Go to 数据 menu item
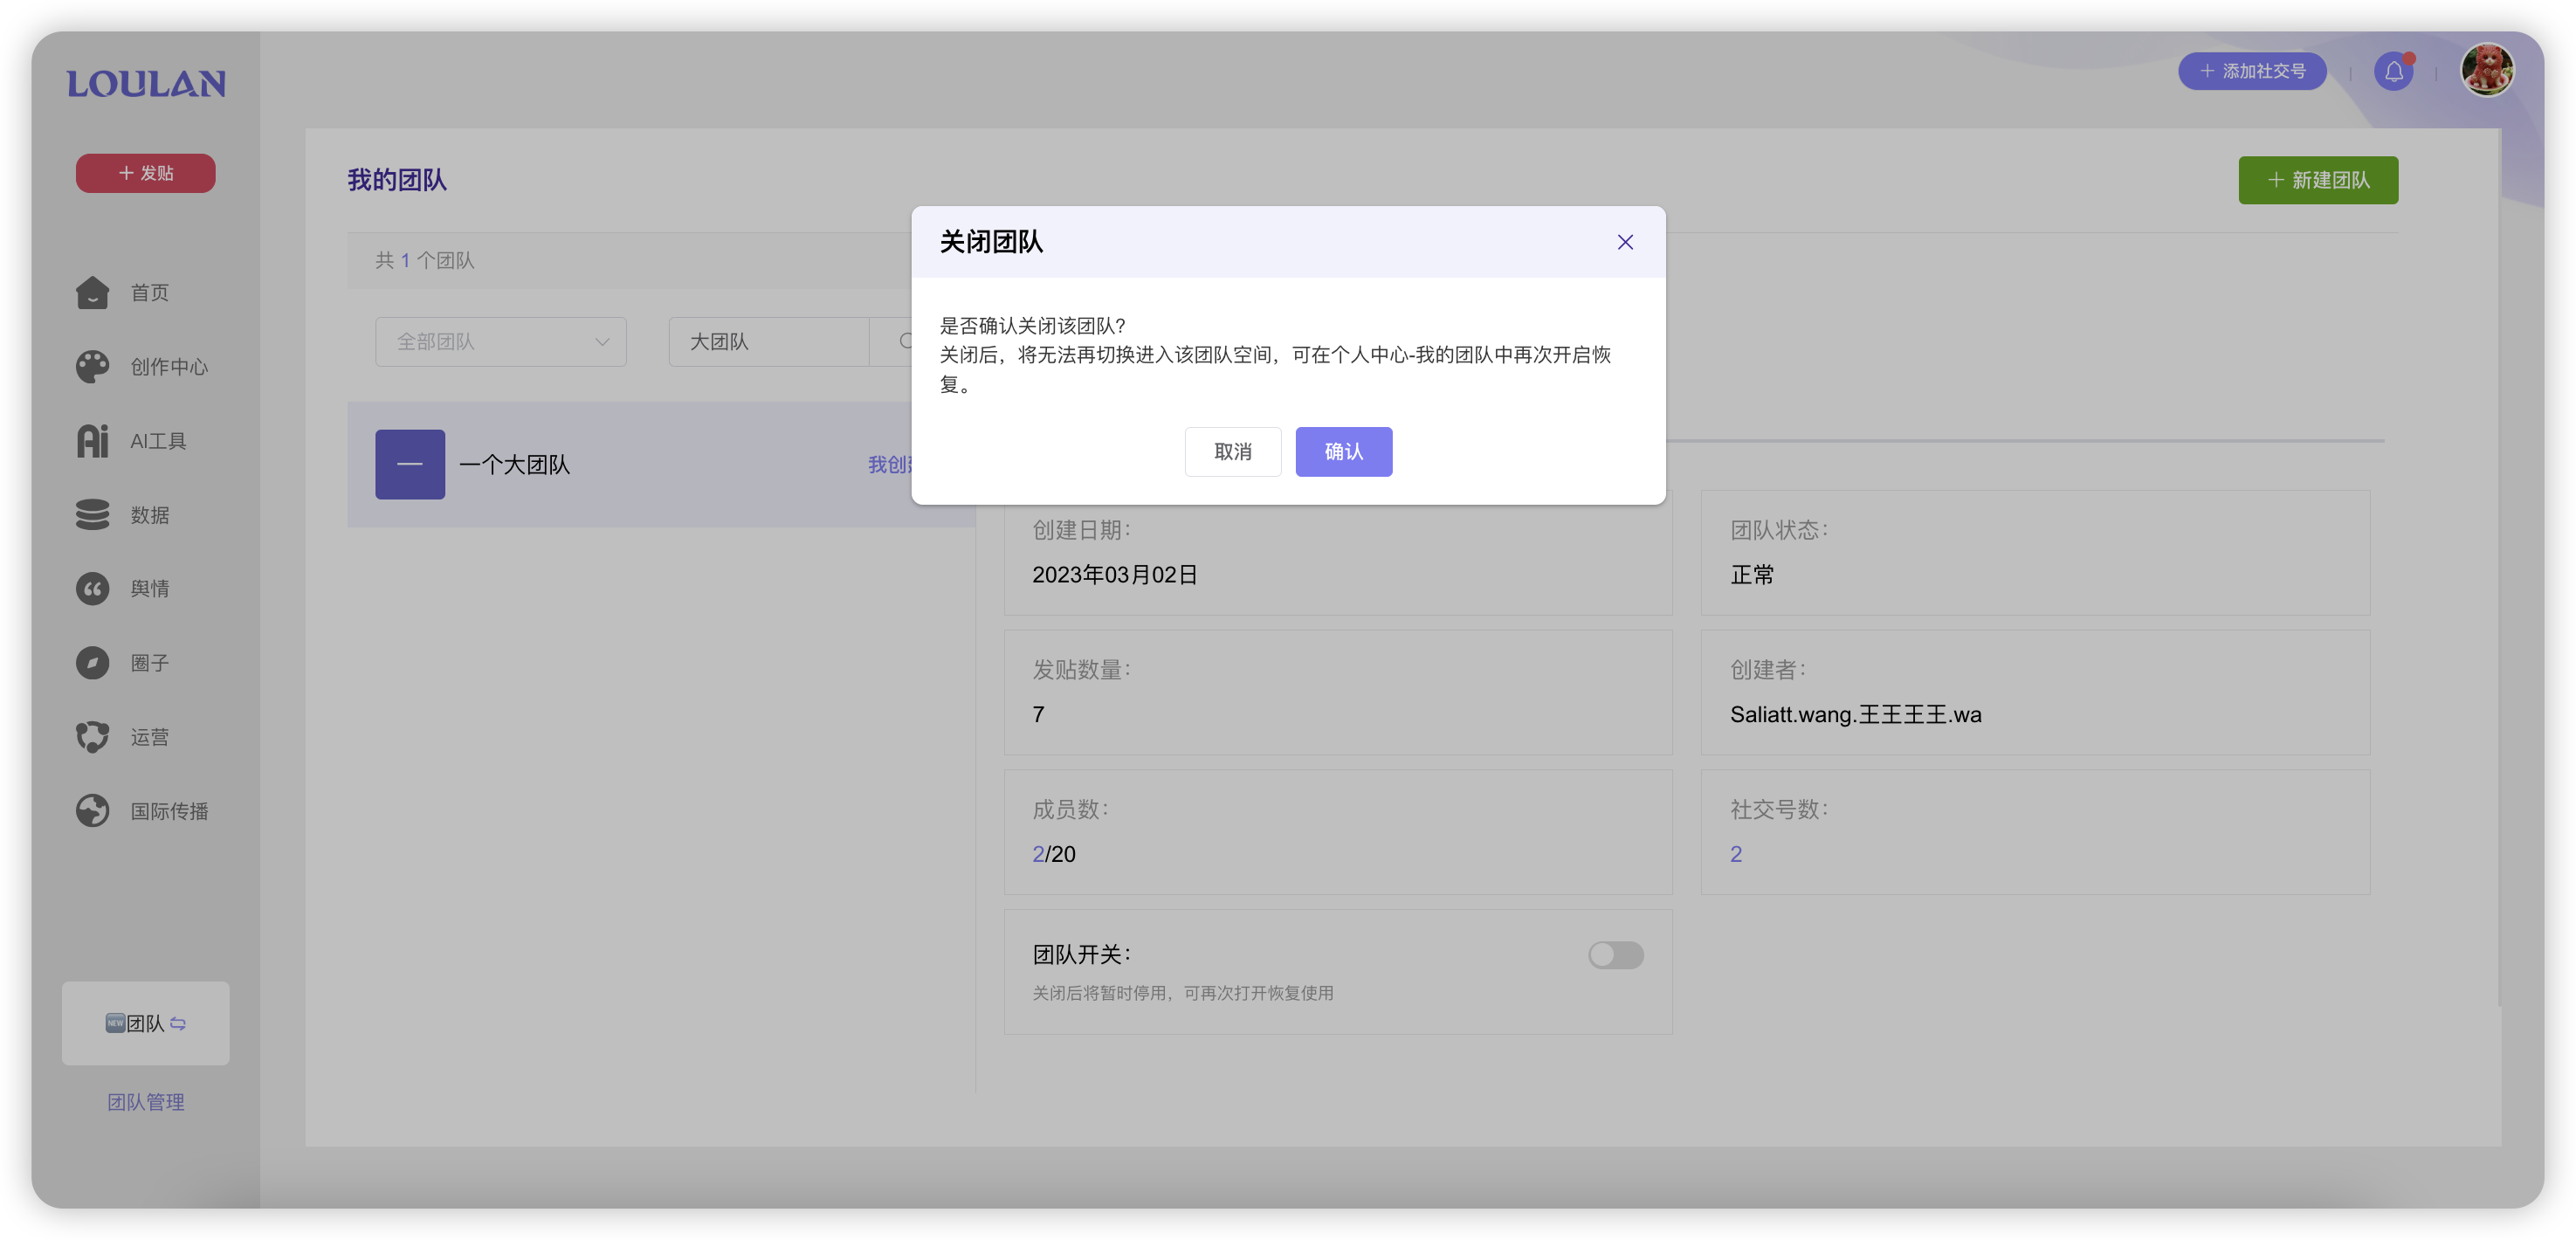This screenshot has width=2576, height=1240. point(150,515)
